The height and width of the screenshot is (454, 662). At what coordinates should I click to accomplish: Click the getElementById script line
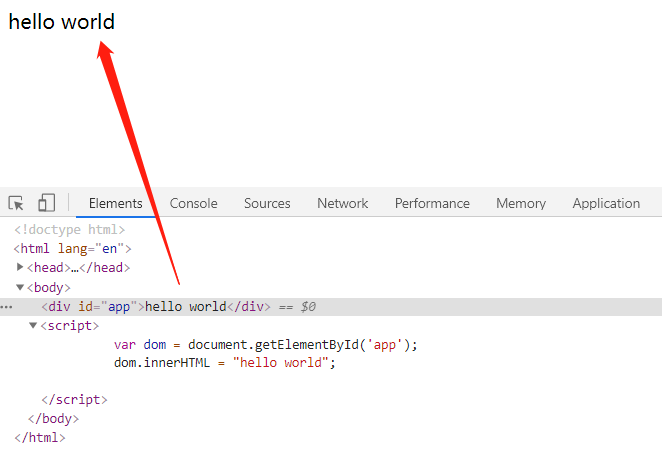pos(266,345)
